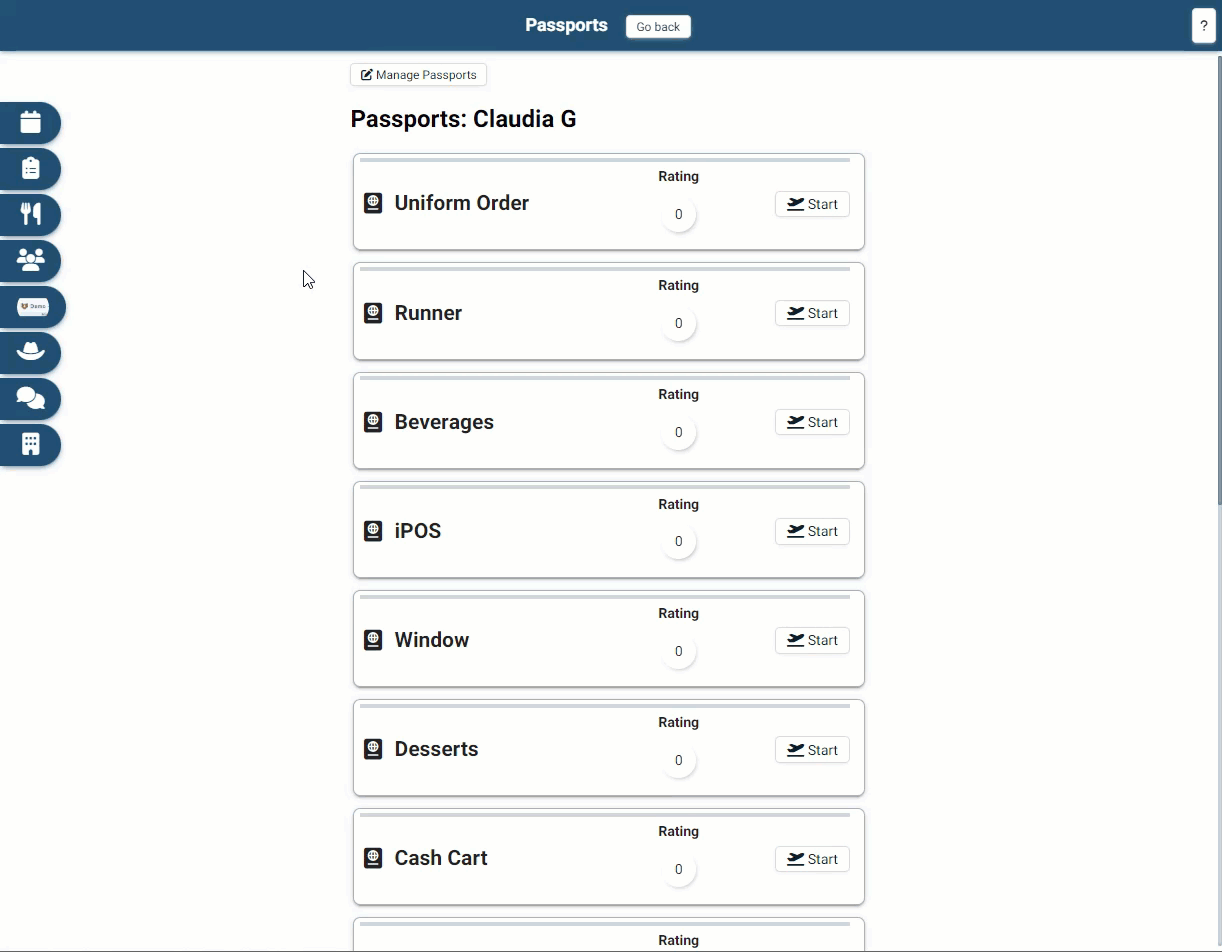Click the Desserts rating value circle
Screen dimensions: 1222x952
(678, 760)
